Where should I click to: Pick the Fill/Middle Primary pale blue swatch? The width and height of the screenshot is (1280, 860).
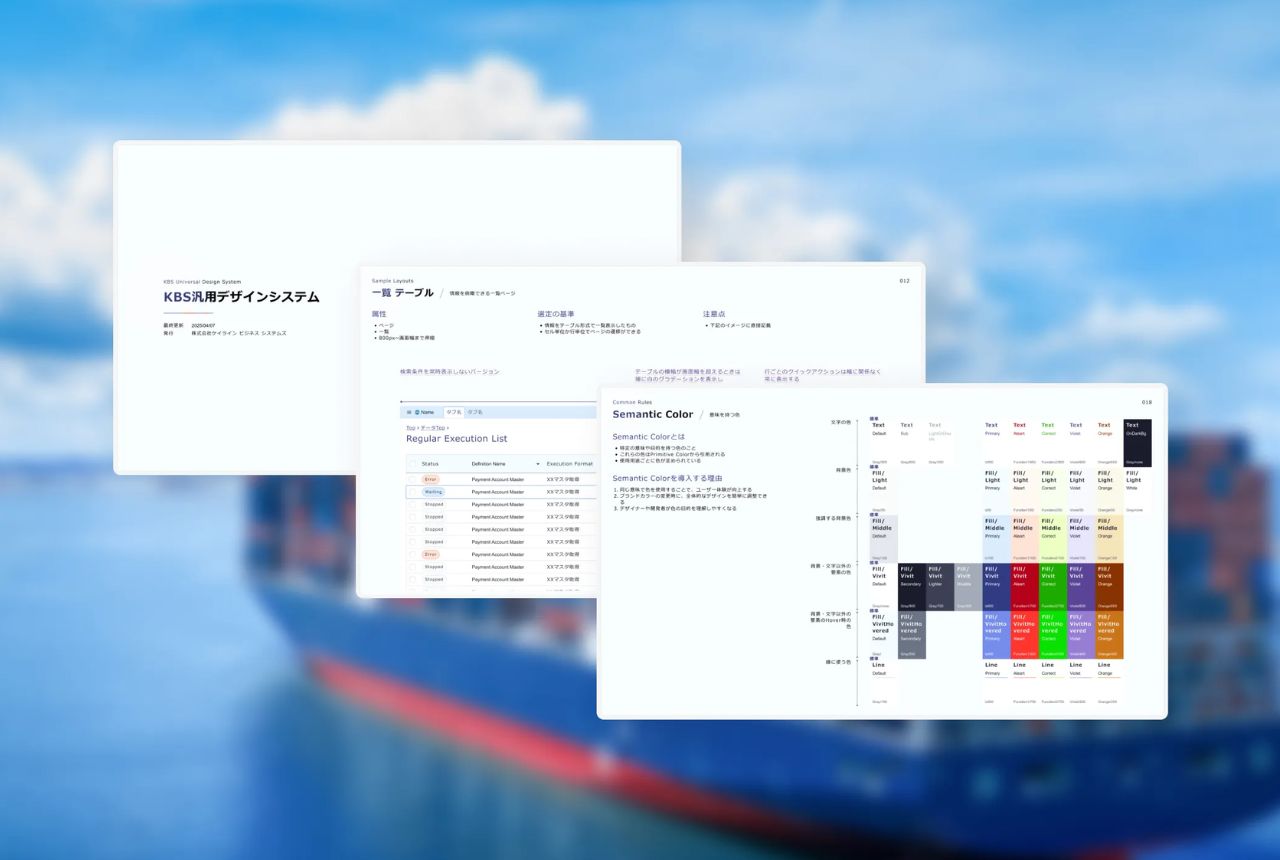coord(996,539)
